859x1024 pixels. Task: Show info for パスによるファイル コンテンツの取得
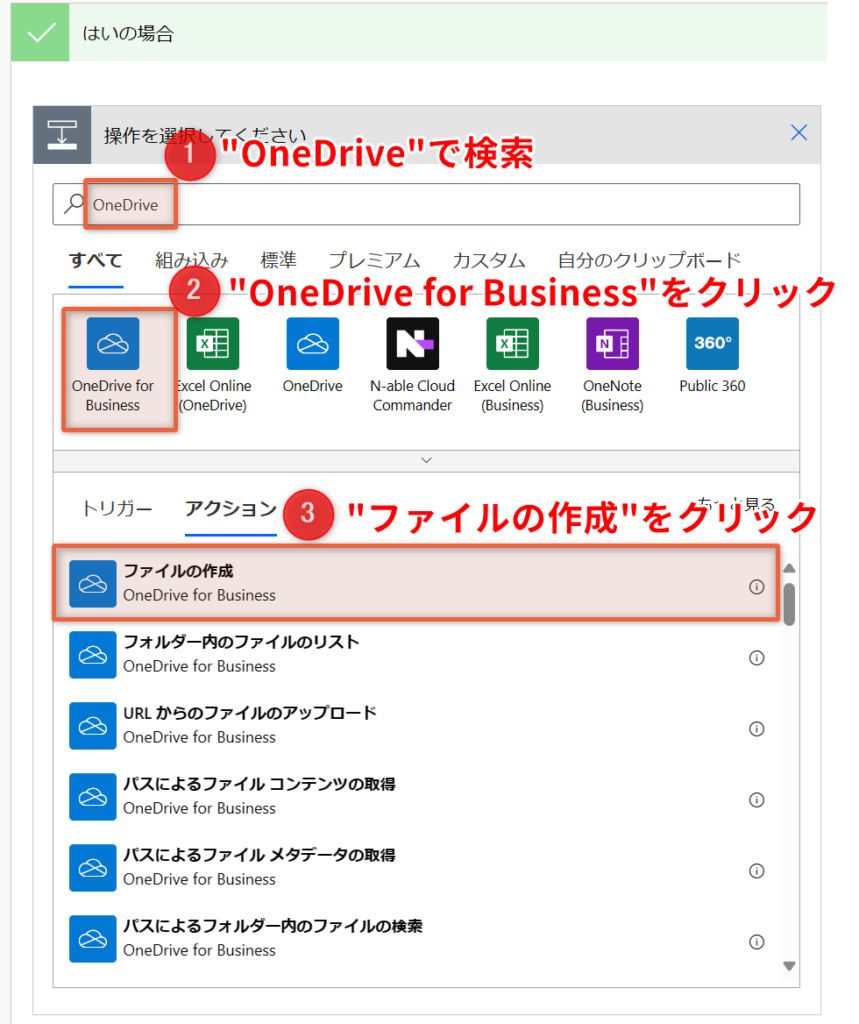pyautogui.click(x=756, y=800)
